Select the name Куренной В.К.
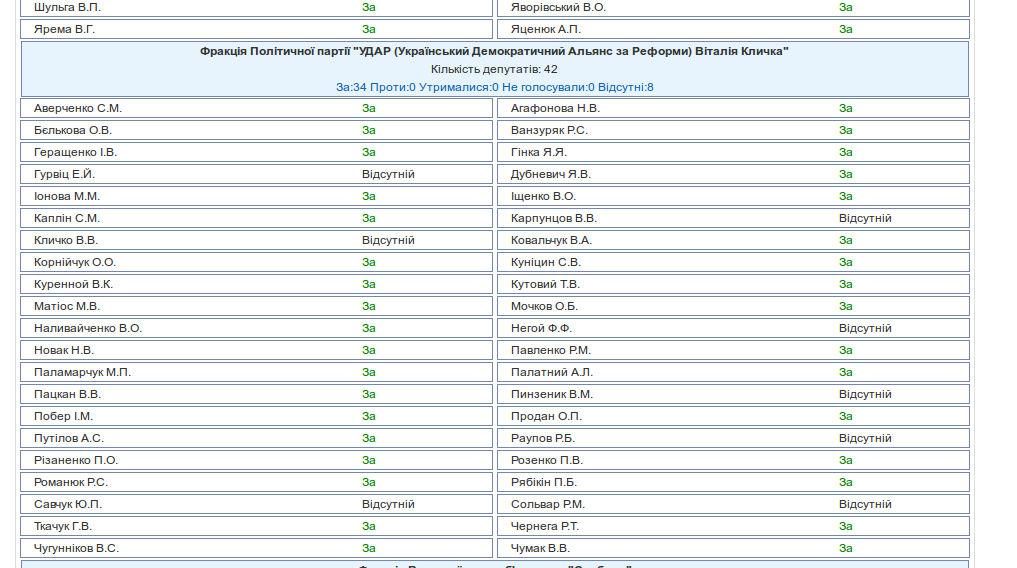Image resolution: width=1017 pixels, height=568 pixels. 73,285
